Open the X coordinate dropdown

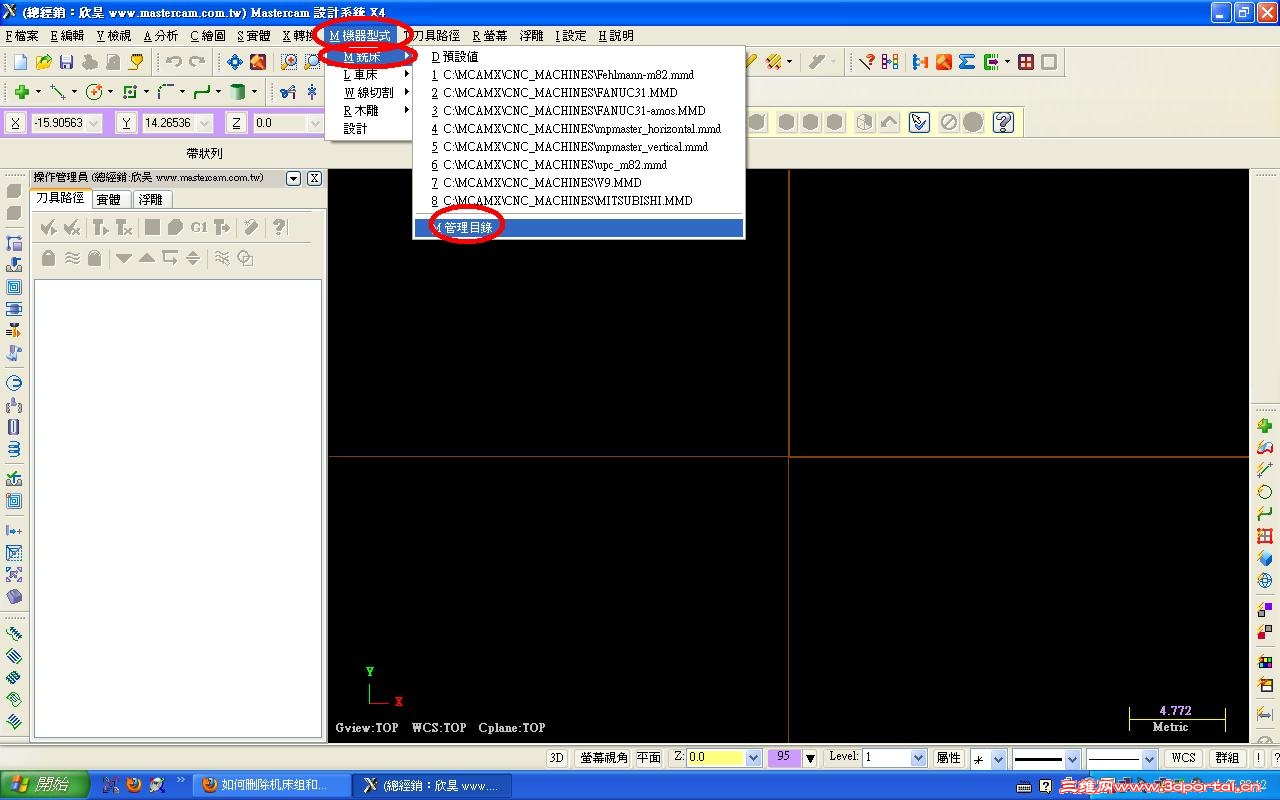click(94, 123)
